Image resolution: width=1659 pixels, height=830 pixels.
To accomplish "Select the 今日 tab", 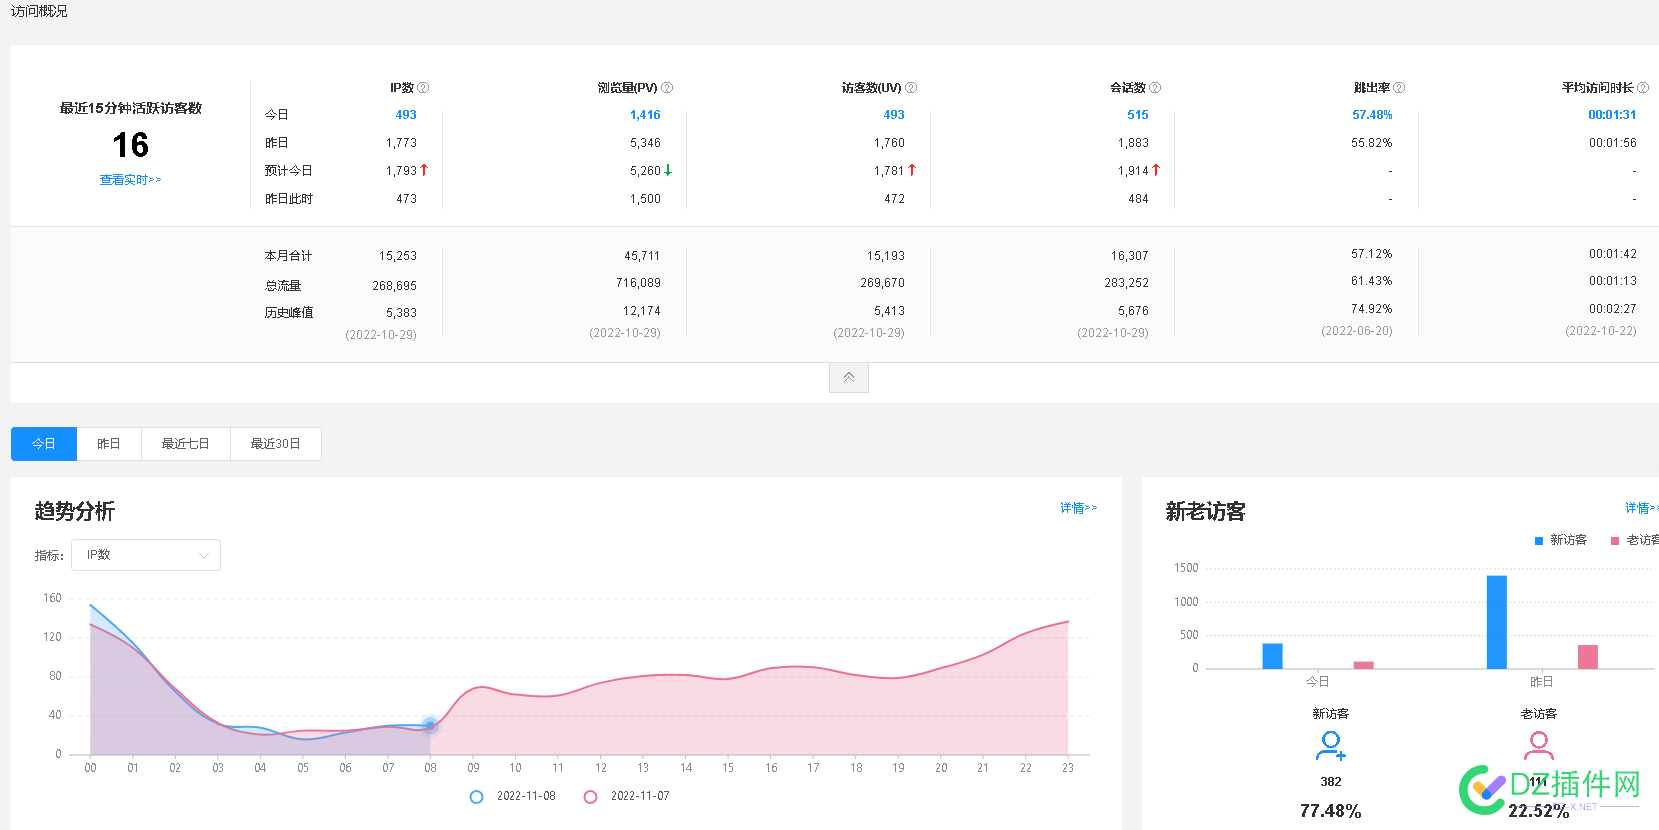I will click(x=44, y=444).
